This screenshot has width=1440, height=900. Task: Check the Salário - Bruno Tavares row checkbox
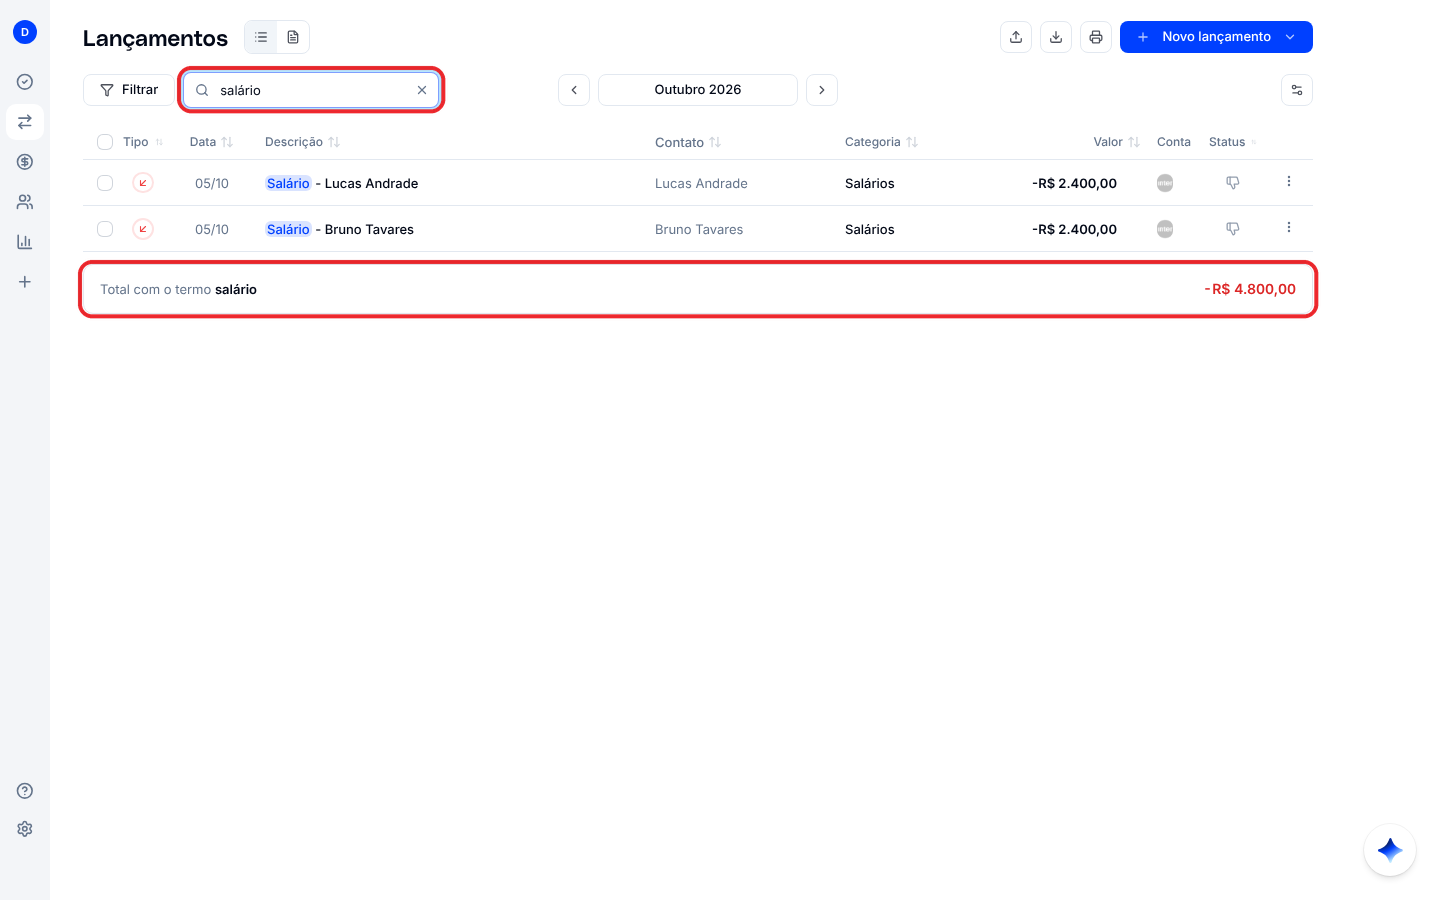tap(105, 229)
